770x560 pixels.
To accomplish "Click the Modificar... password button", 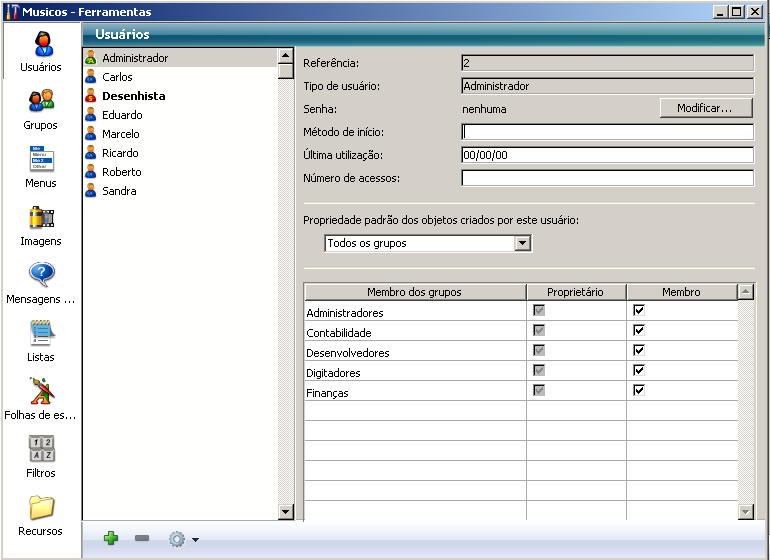I will [705, 108].
